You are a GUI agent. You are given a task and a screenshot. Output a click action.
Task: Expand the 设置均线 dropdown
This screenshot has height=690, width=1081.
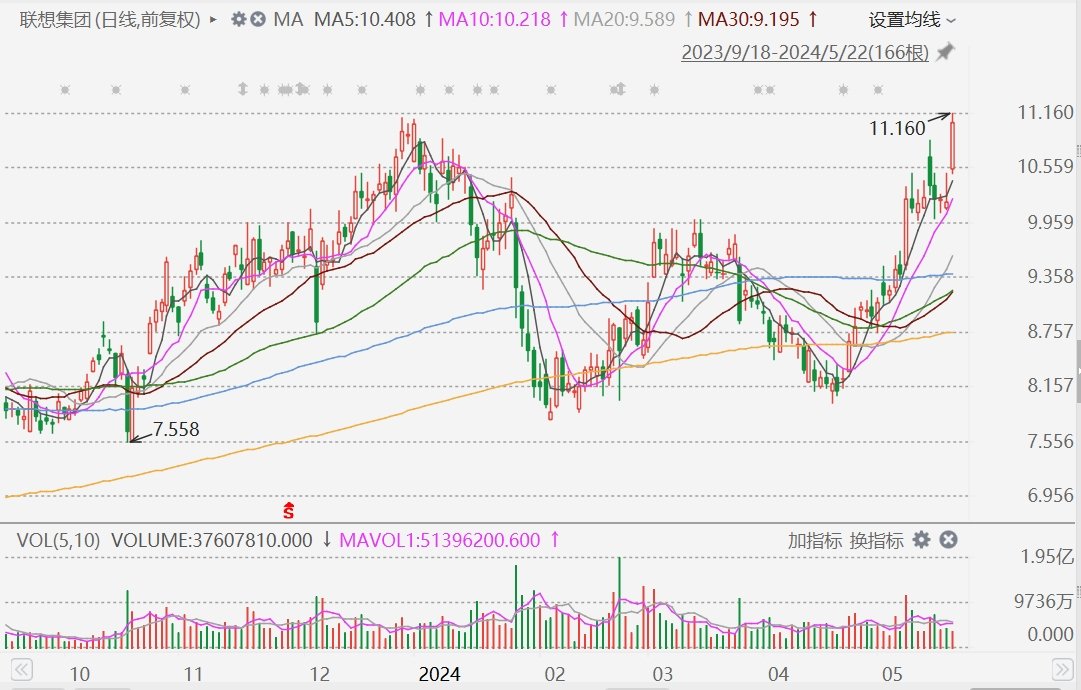[x=912, y=19]
